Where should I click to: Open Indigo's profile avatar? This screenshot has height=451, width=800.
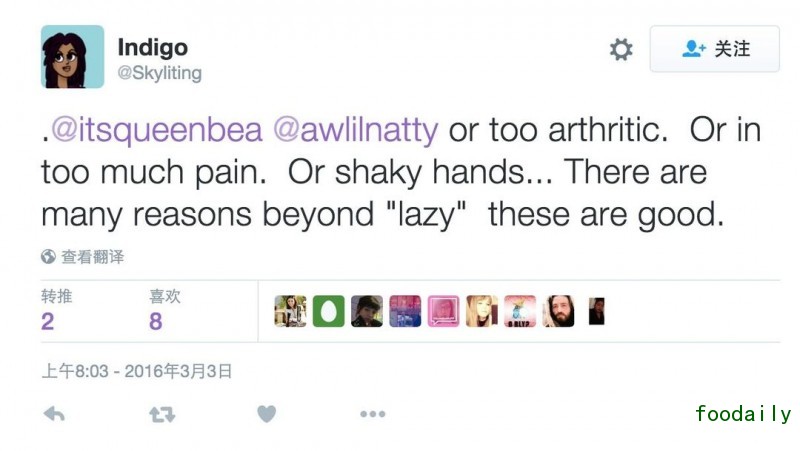tap(72, 57)
